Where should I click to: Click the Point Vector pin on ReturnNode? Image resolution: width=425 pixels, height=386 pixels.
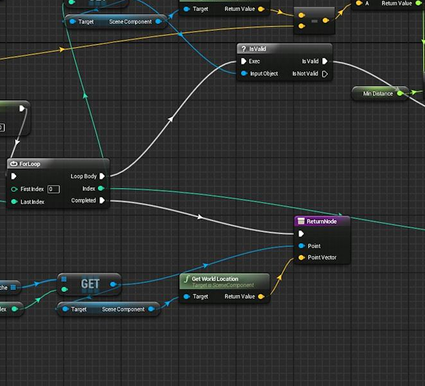click(302, 258)
